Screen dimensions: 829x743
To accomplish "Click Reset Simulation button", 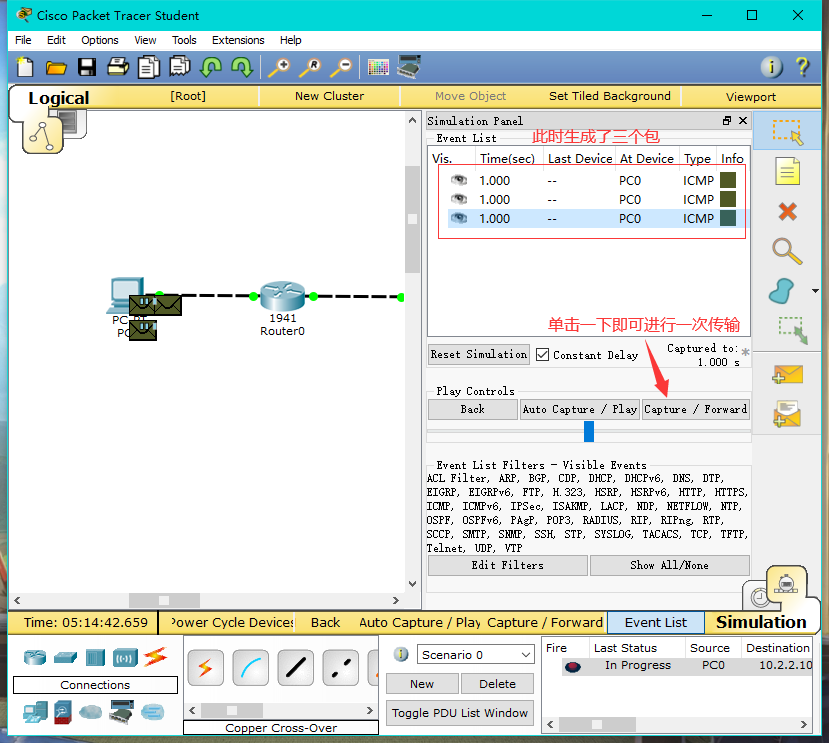I will point(478,354).
